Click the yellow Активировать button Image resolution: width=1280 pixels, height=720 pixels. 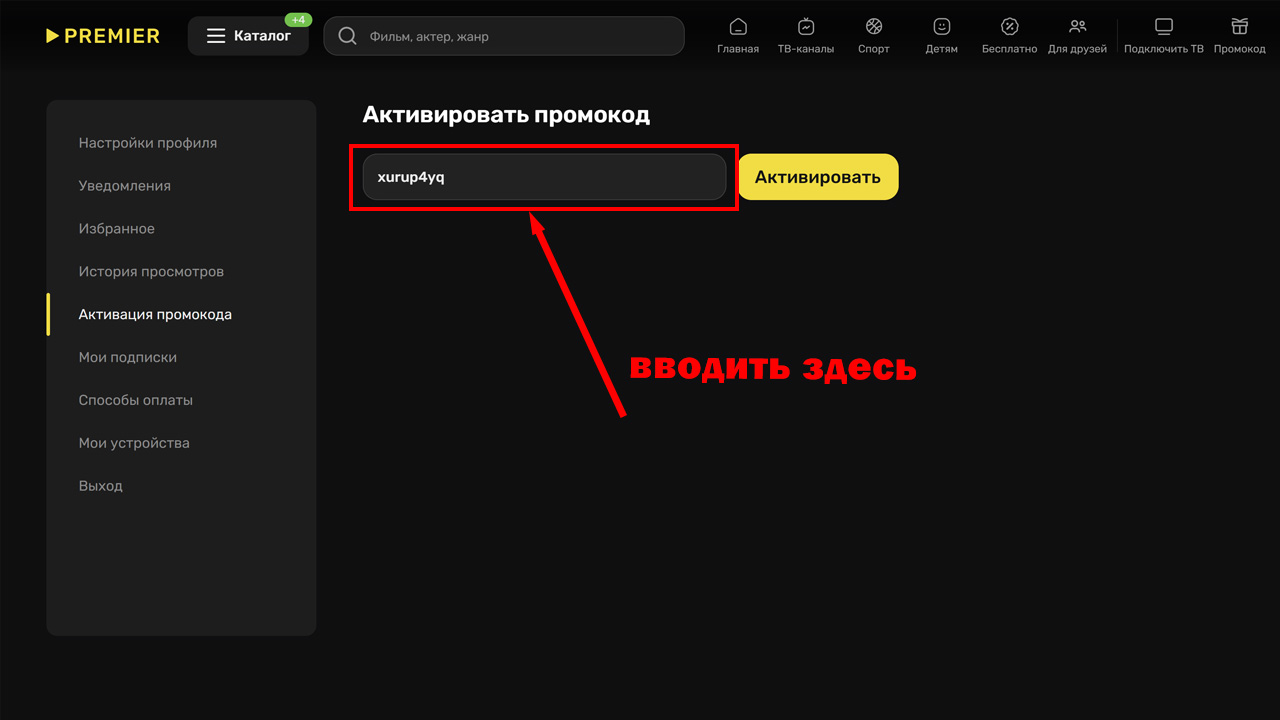(818, 177)
